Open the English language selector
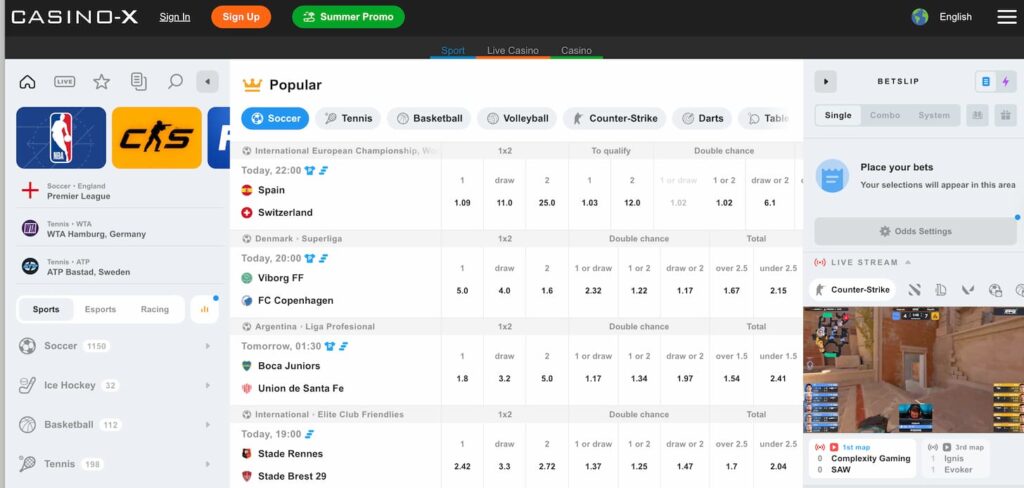The width and height of the screenshot is (1024, 488). (x=942, y=17)
